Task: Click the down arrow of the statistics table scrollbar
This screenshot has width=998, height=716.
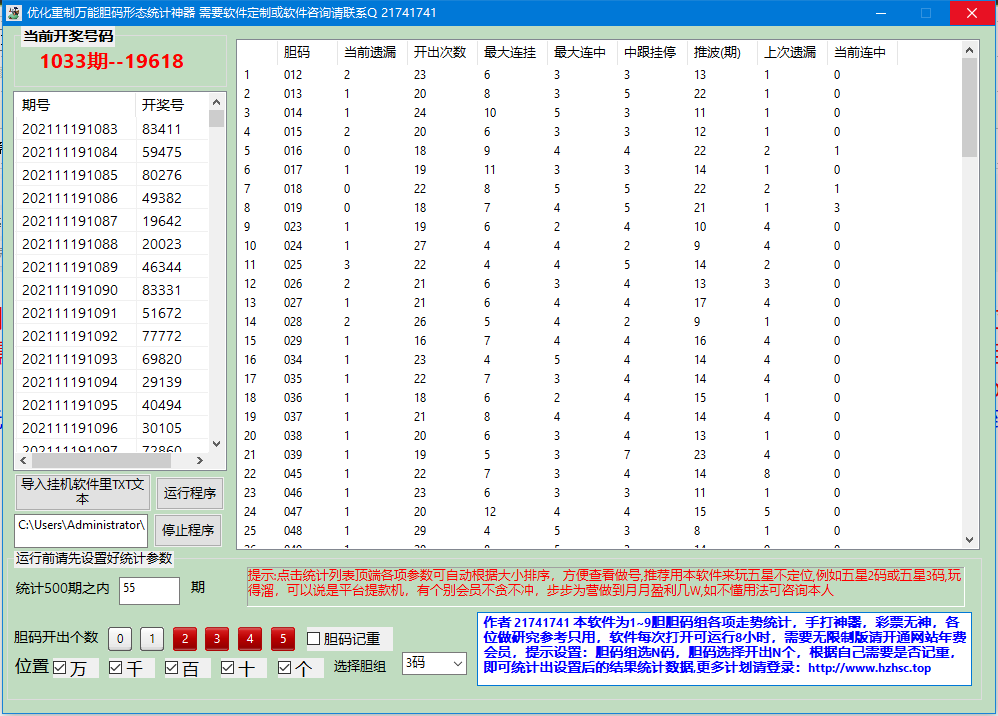Action: (969, 539)
